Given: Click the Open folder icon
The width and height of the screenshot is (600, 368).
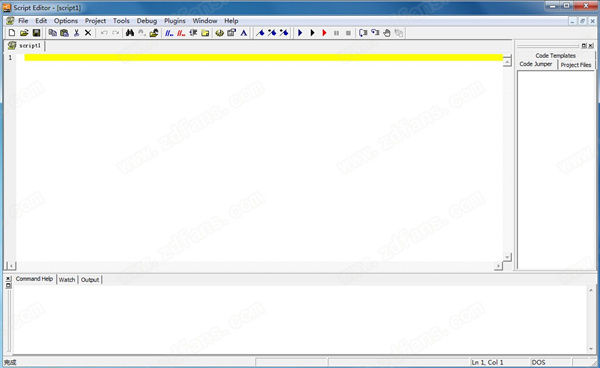Looking at the screenshot, I should coord(24,33).
